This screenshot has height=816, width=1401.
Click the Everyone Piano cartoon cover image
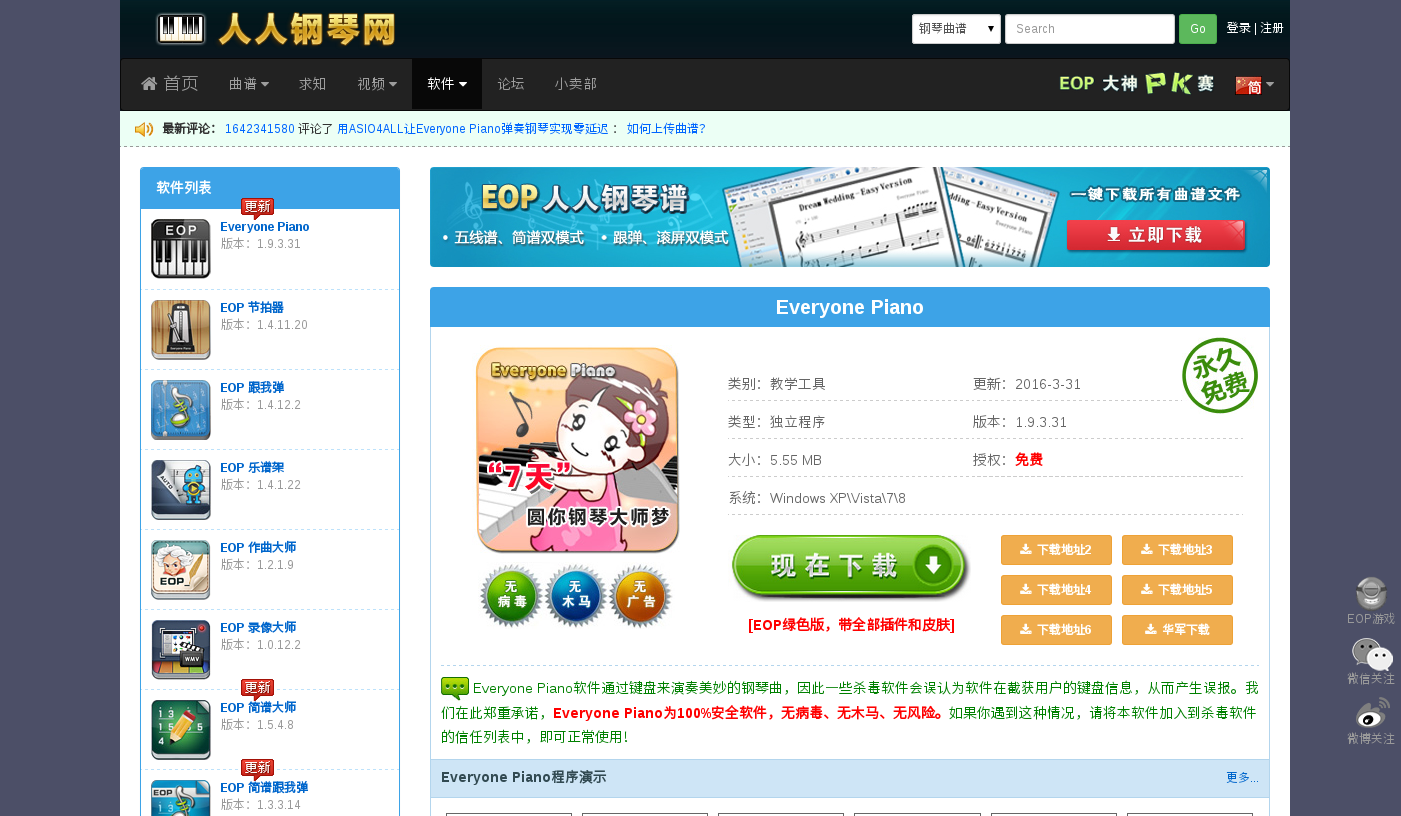point(577,450)
